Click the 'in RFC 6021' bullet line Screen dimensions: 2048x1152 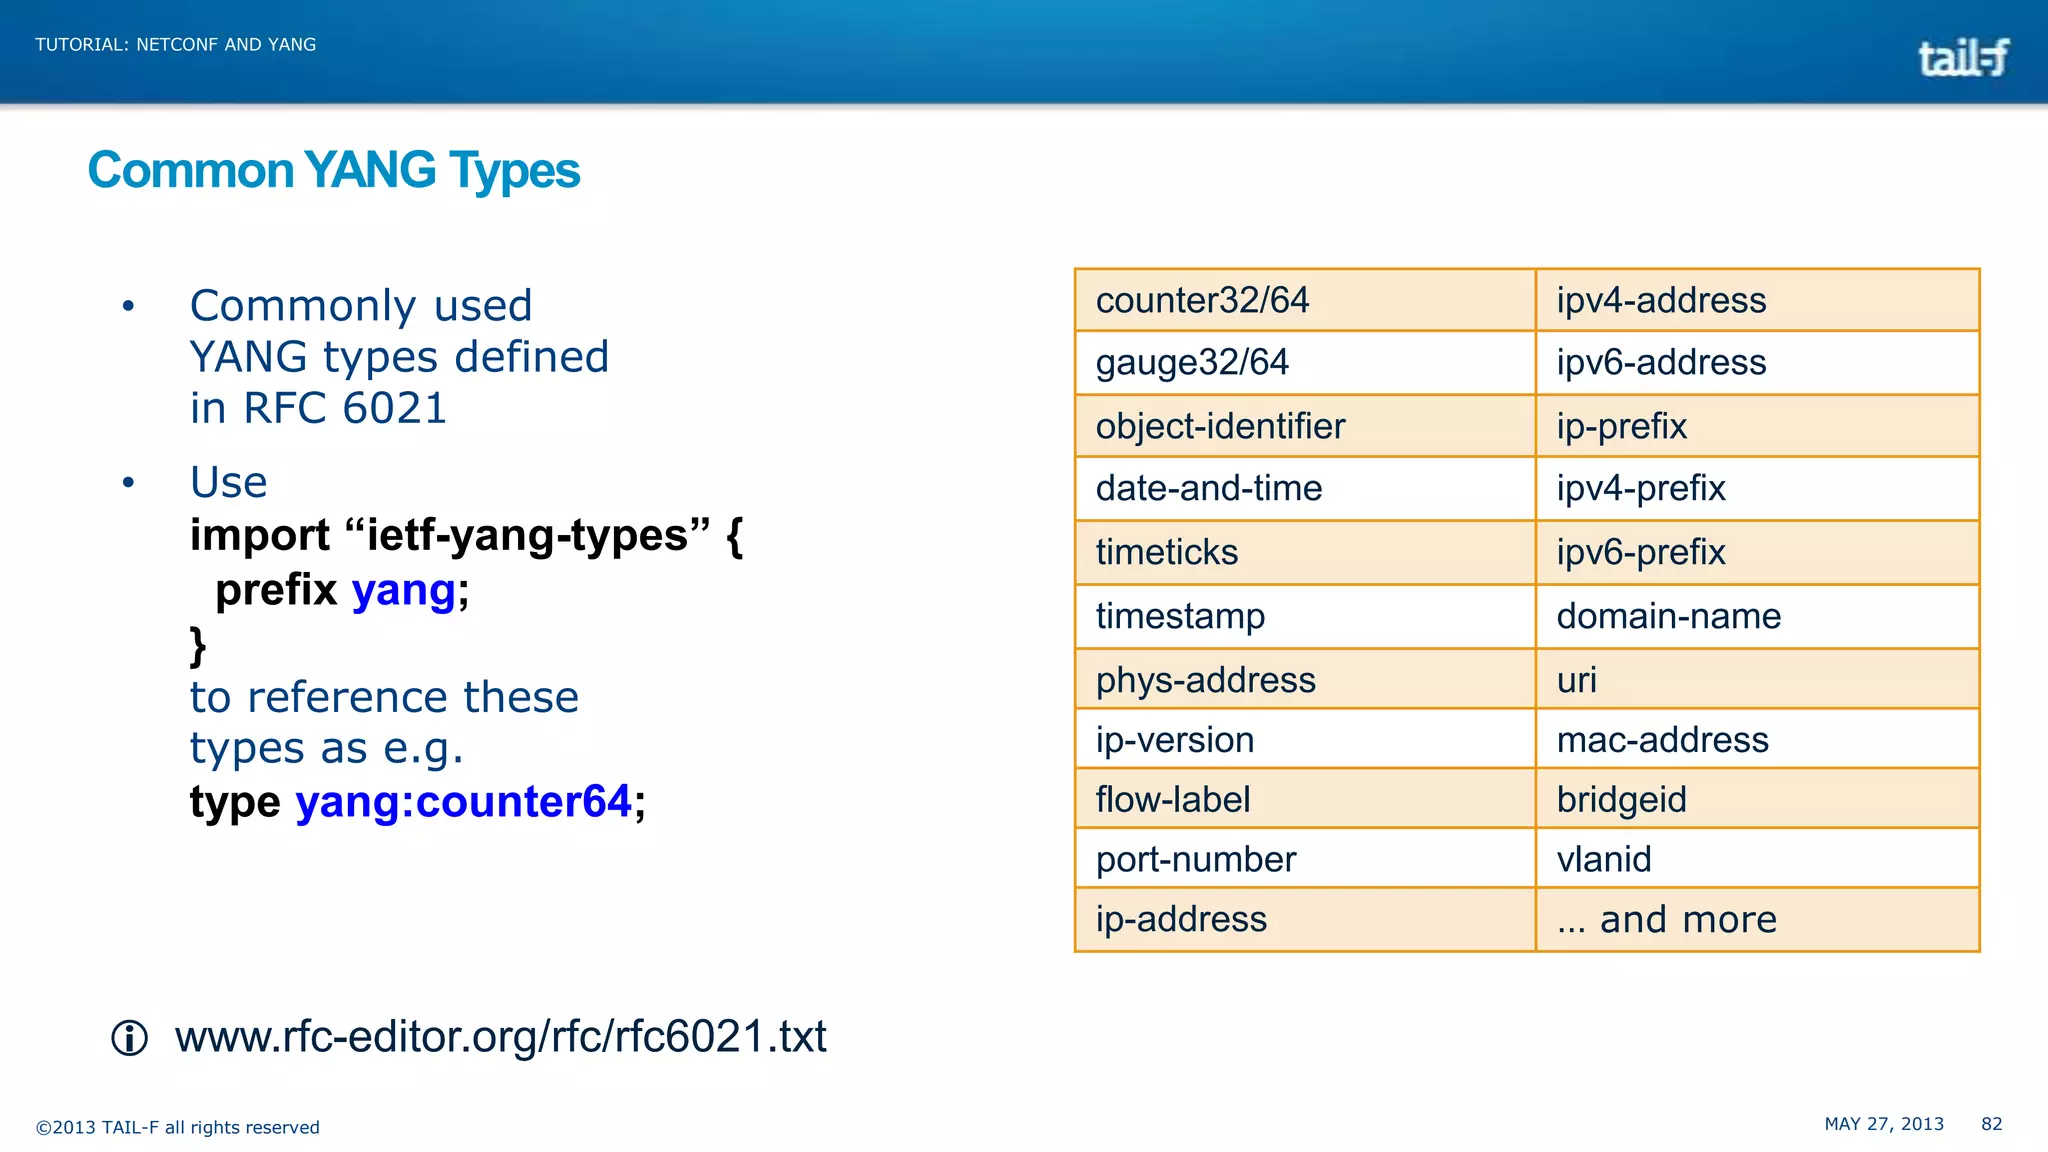(318, 408)
